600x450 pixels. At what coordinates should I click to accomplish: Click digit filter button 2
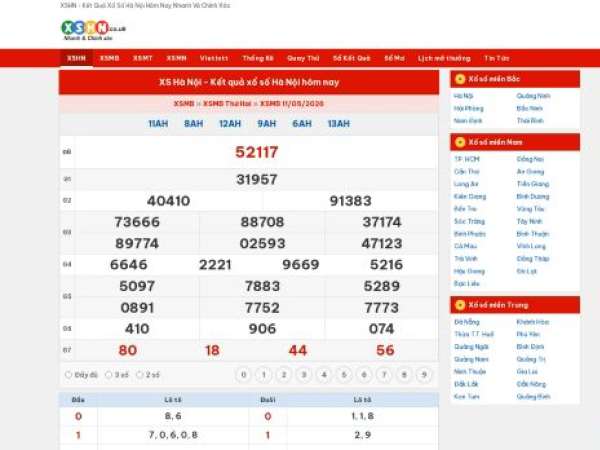284,375
